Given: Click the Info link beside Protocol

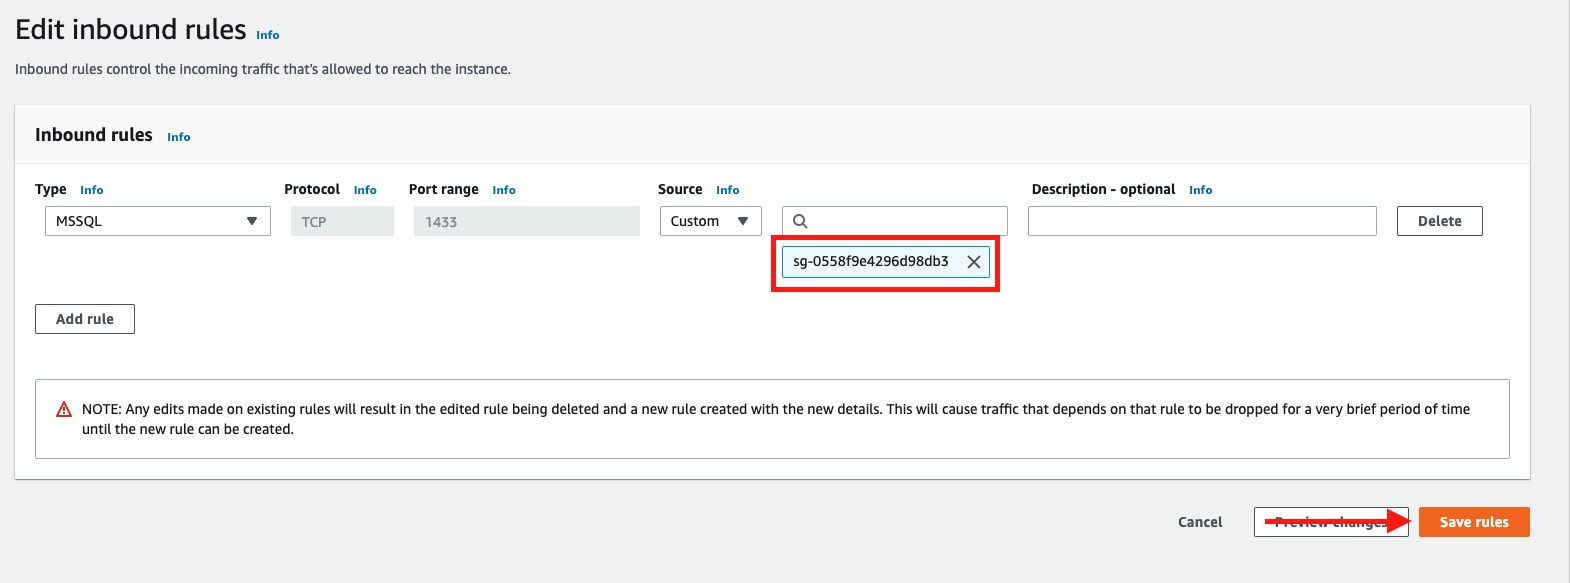Looking at the screenshot, I should [365, 190].
